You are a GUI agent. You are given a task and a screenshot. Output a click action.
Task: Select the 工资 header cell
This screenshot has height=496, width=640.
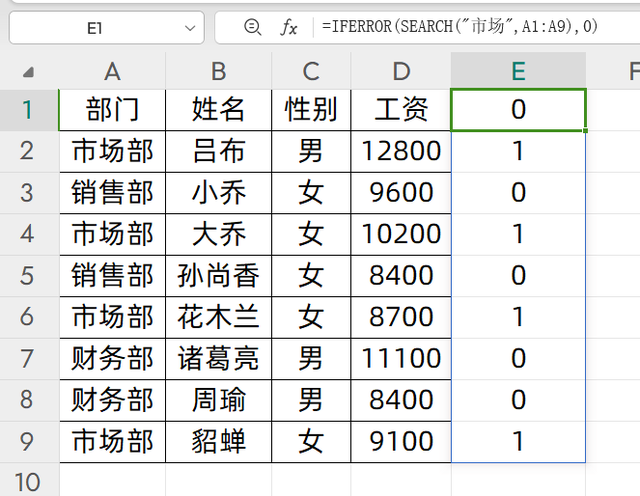click(x=401, y=109)
